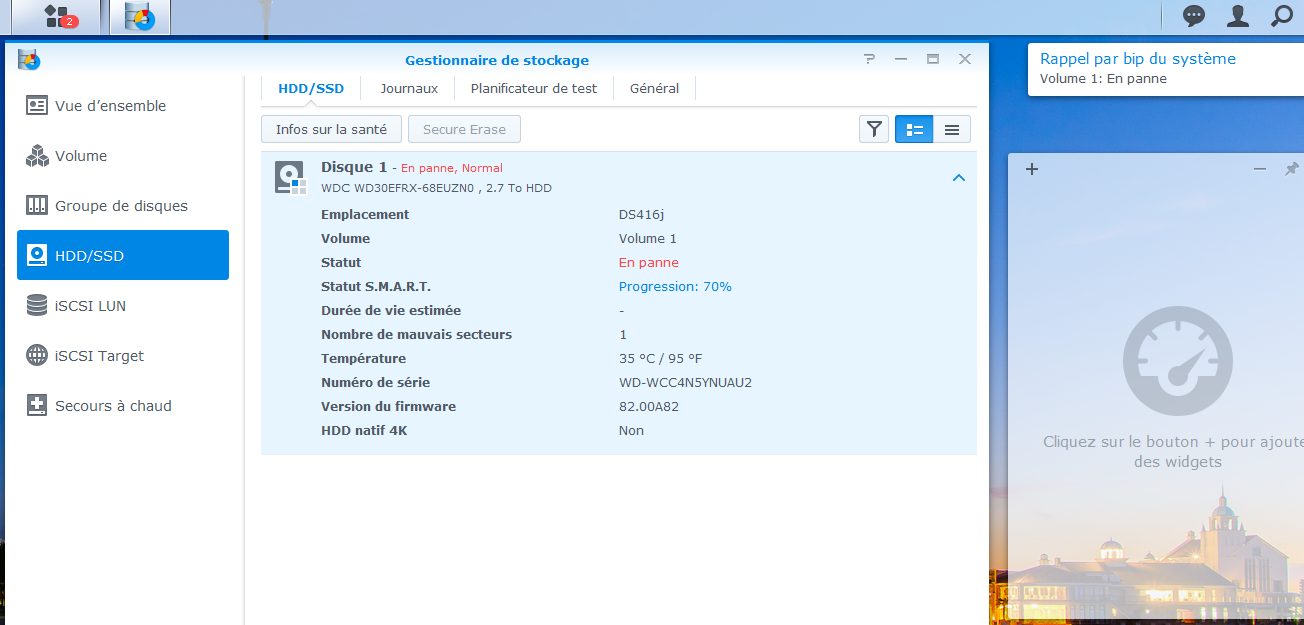Select HDD/SSD in sidebar

[123, 255]
